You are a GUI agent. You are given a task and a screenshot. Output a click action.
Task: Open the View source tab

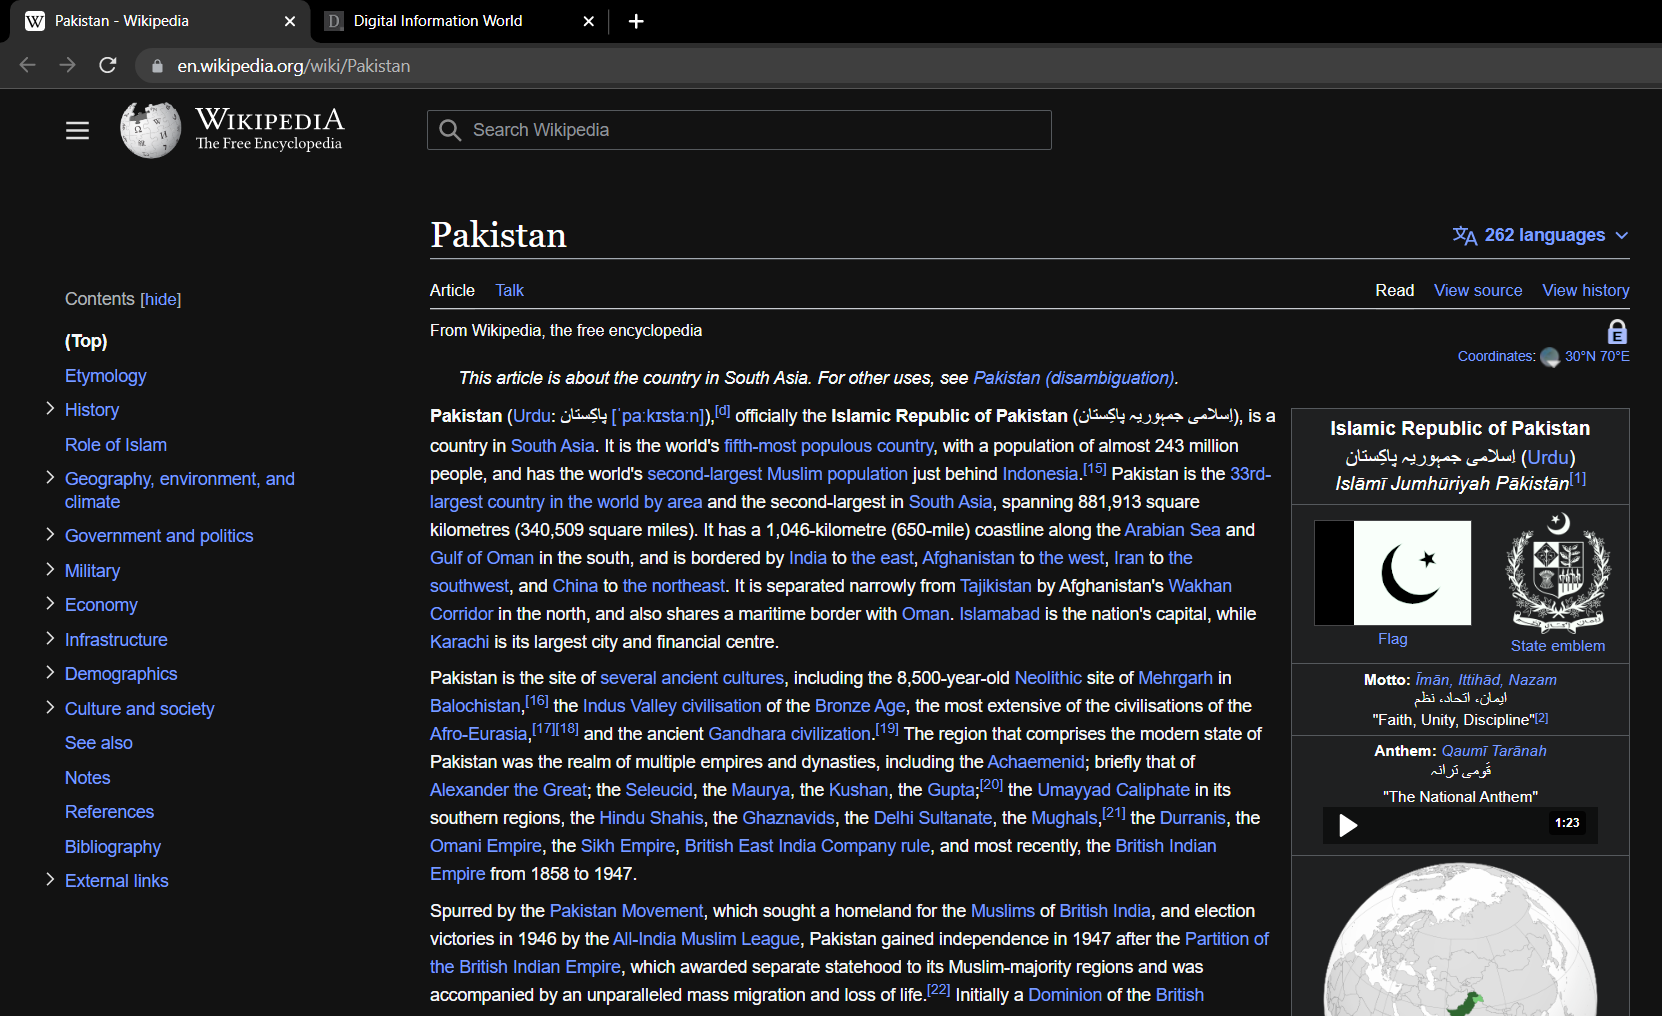click(x=1478, y=290)
